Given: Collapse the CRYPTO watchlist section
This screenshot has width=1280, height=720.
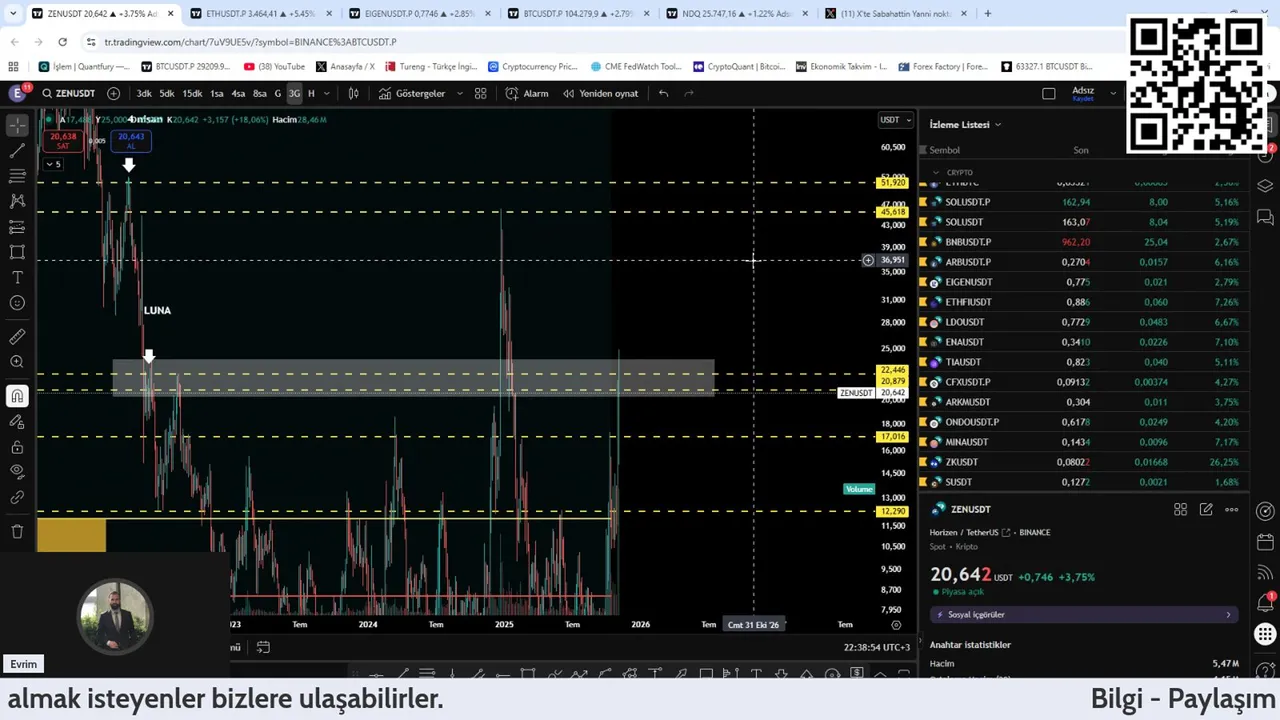Looking at the screenshot, I should (936, 172).
